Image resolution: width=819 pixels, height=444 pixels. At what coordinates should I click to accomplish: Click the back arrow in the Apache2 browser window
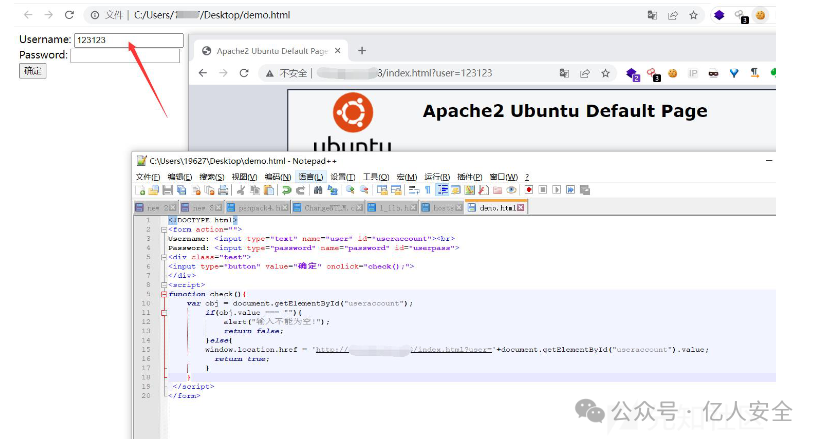(x=203, y=73)
